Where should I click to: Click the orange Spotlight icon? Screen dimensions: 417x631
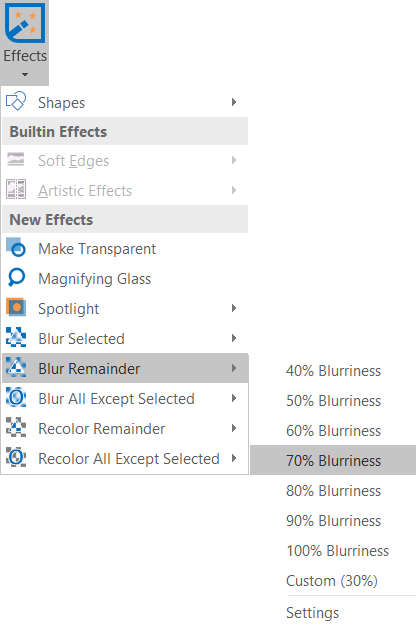(x=16, y=307)
